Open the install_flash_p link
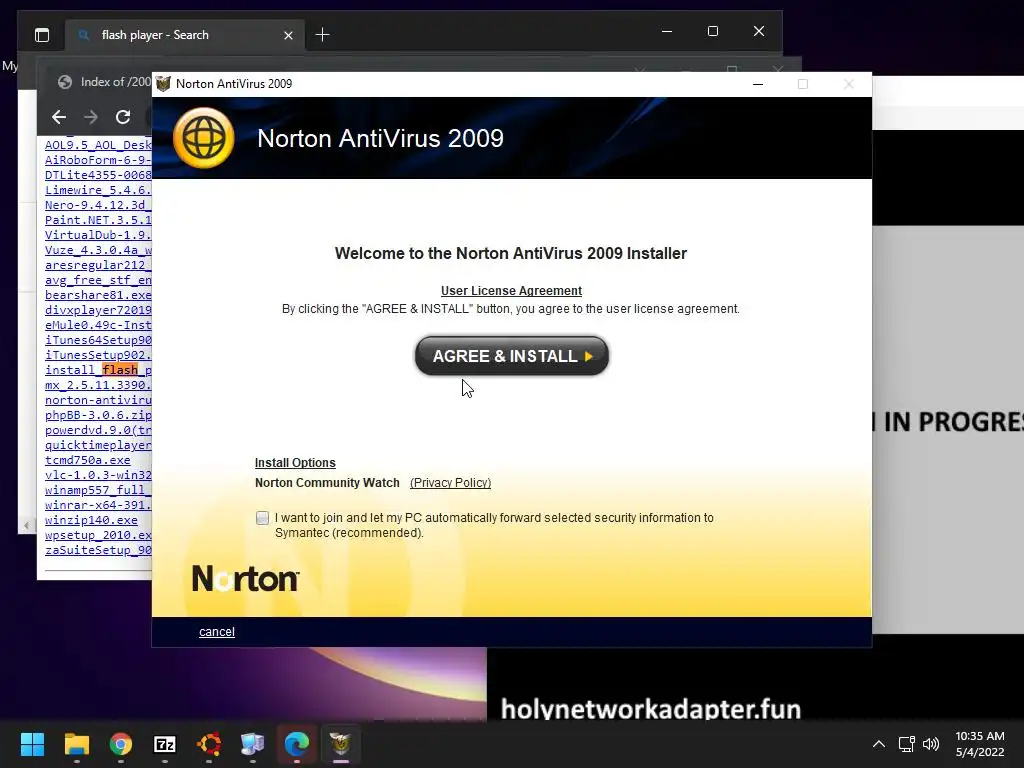Image resolution: width=1024 pixels, height=768 pixels. click(98, 370)
